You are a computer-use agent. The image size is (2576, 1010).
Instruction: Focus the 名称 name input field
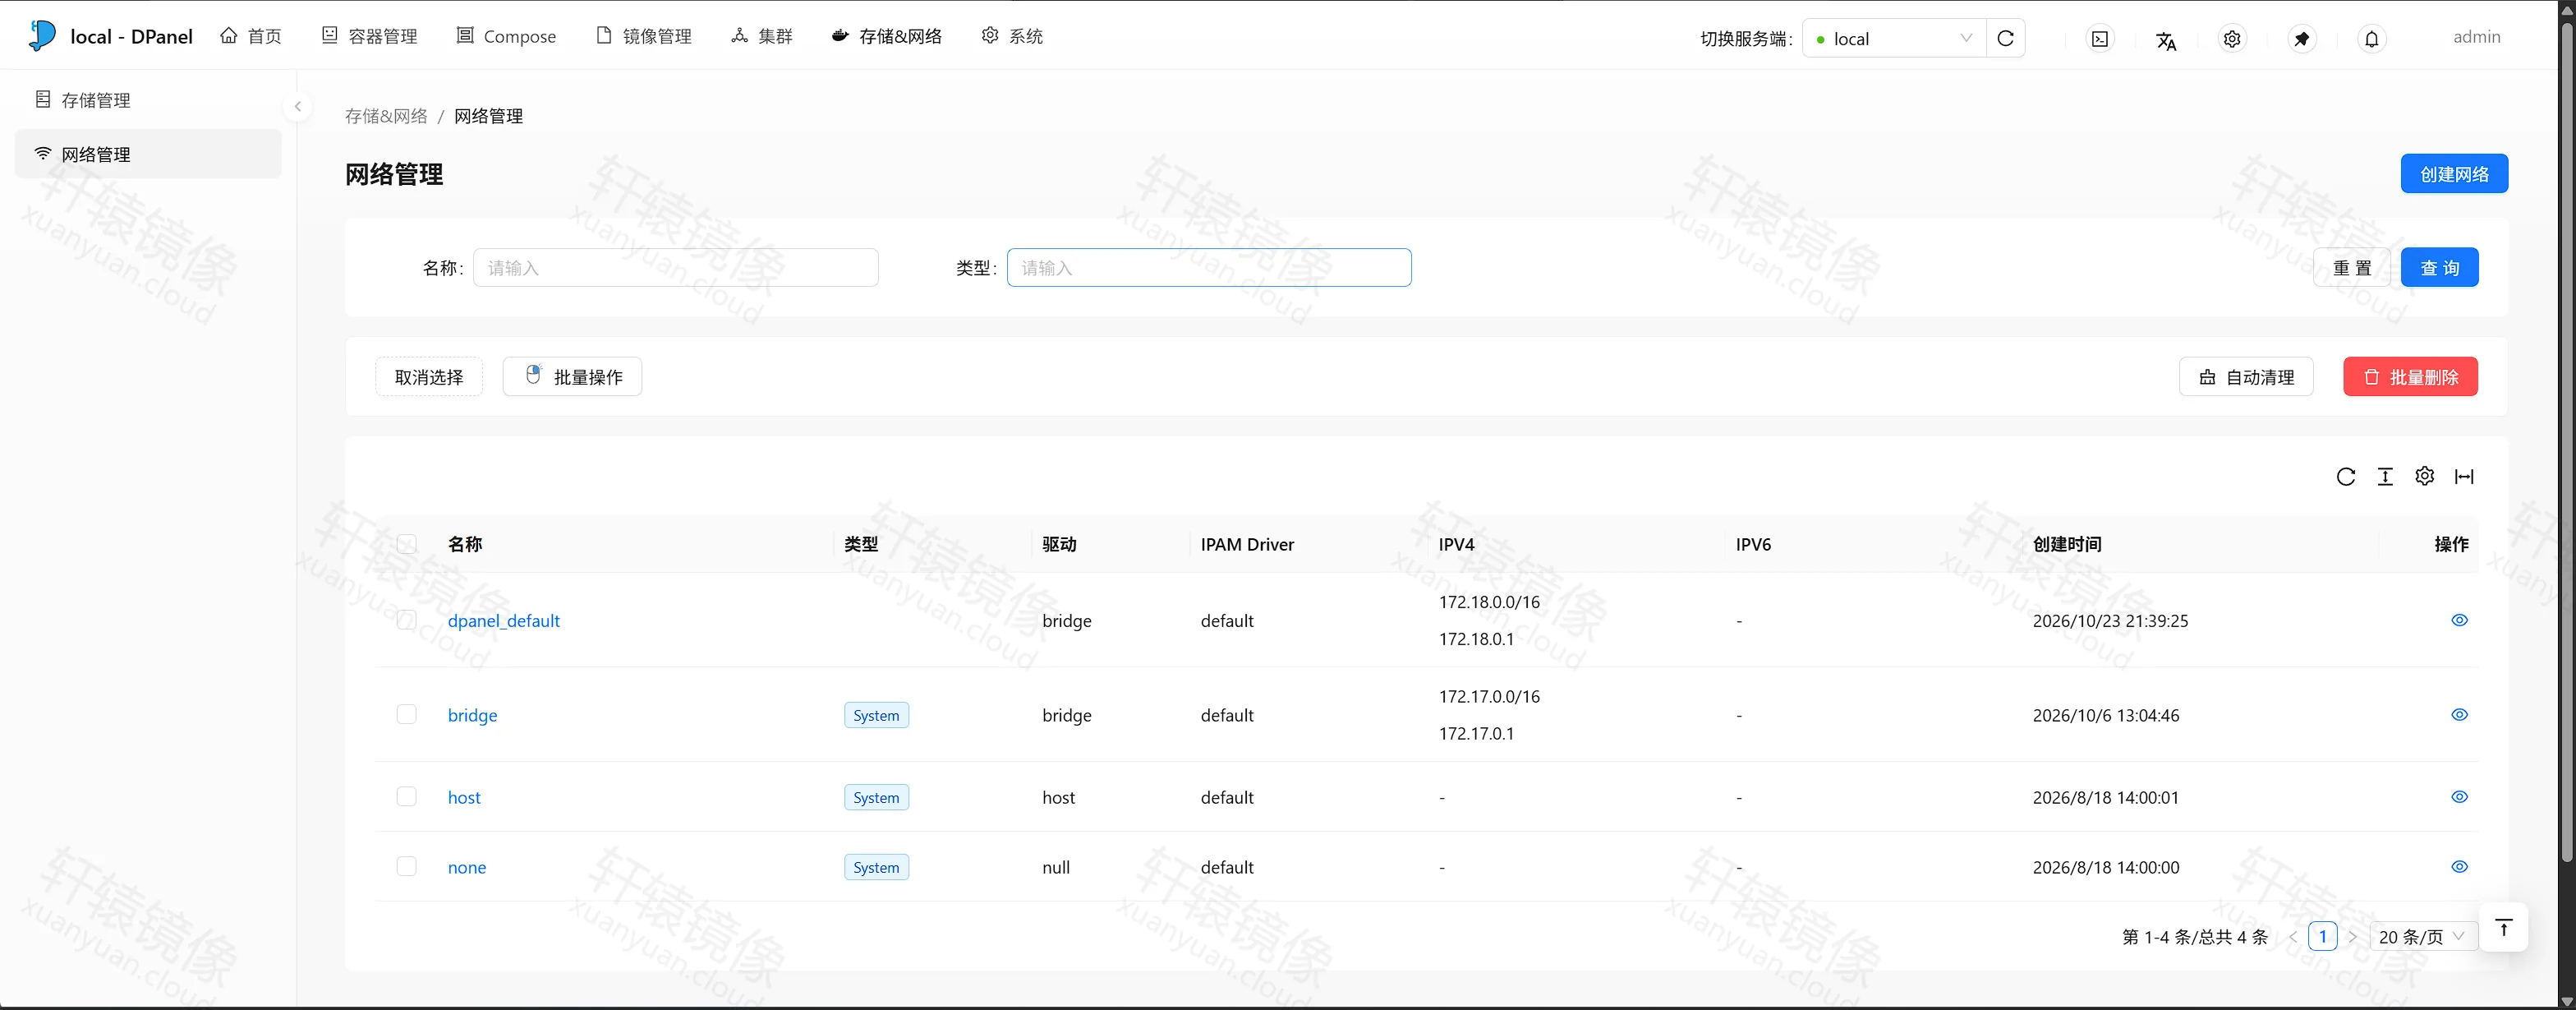(x=676, y=268)
